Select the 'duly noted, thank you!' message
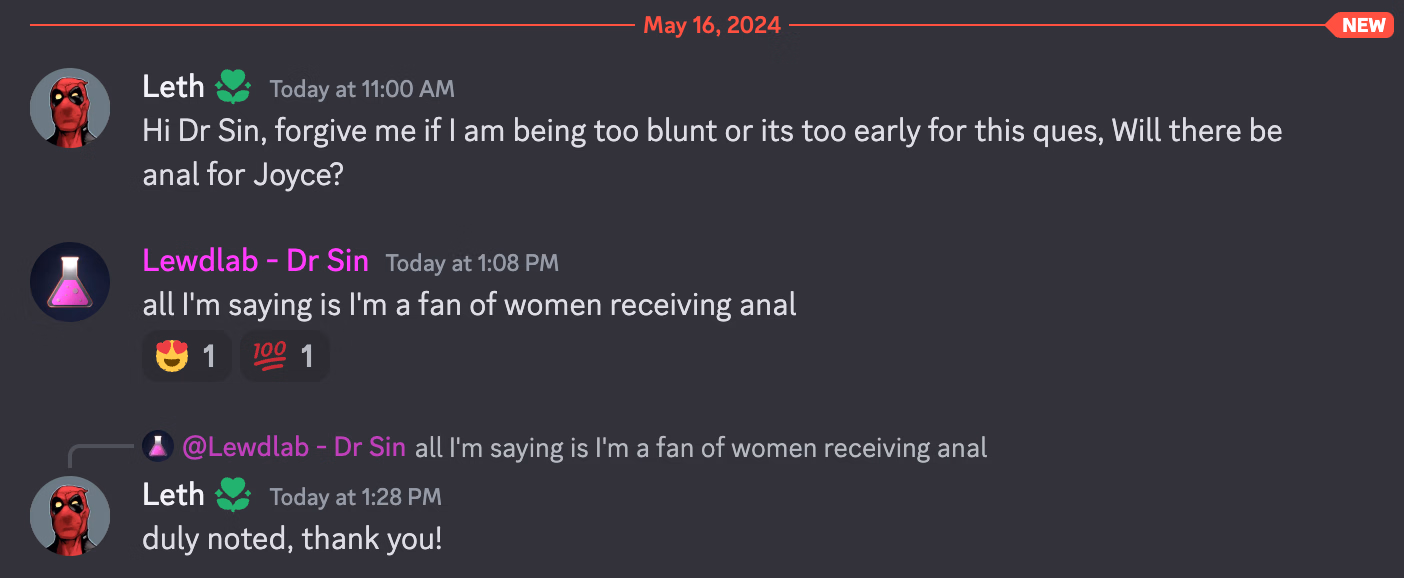 [x=293, y=539]
